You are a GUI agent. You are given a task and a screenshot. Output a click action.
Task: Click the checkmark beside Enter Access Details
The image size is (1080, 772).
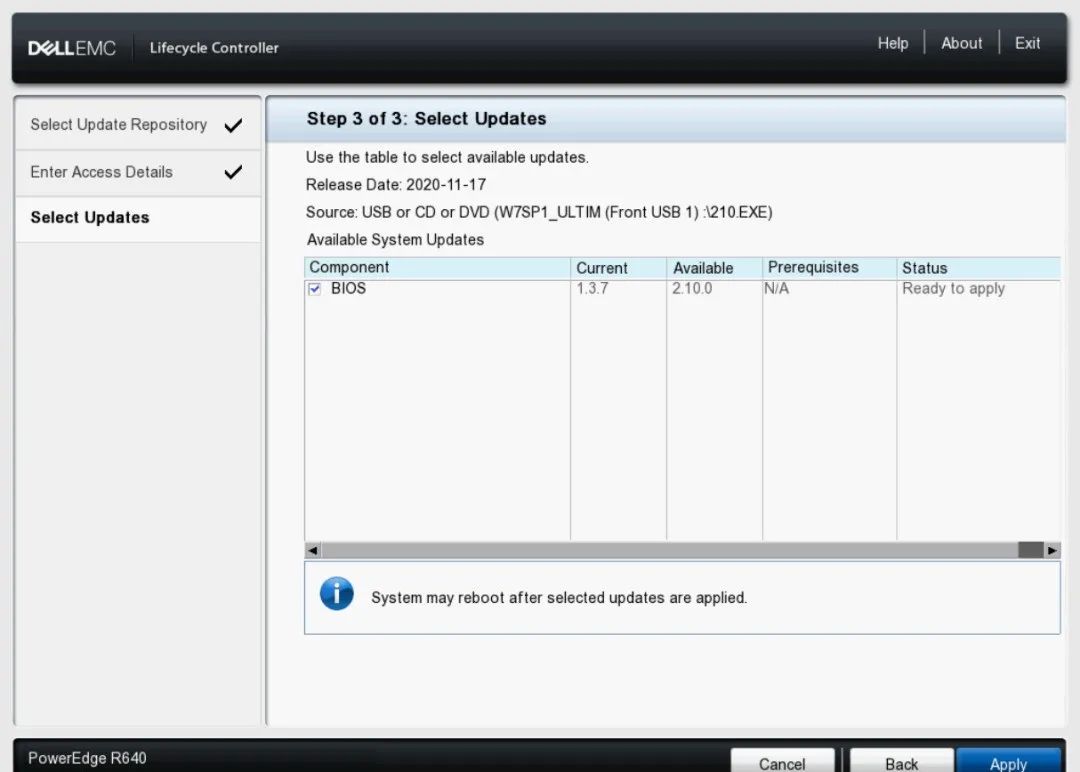coord(233,172)
